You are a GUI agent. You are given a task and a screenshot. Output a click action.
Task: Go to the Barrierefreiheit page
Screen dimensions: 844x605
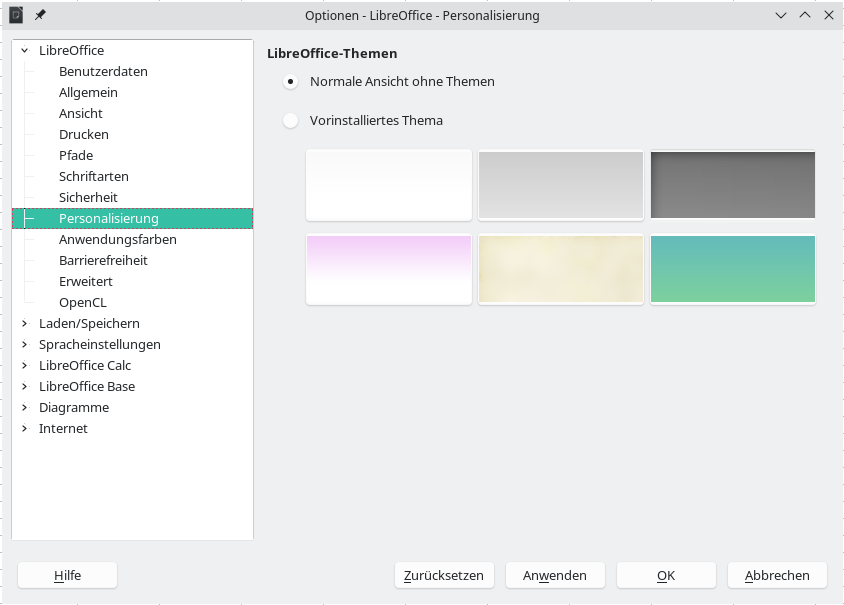[x=103, y=261]
